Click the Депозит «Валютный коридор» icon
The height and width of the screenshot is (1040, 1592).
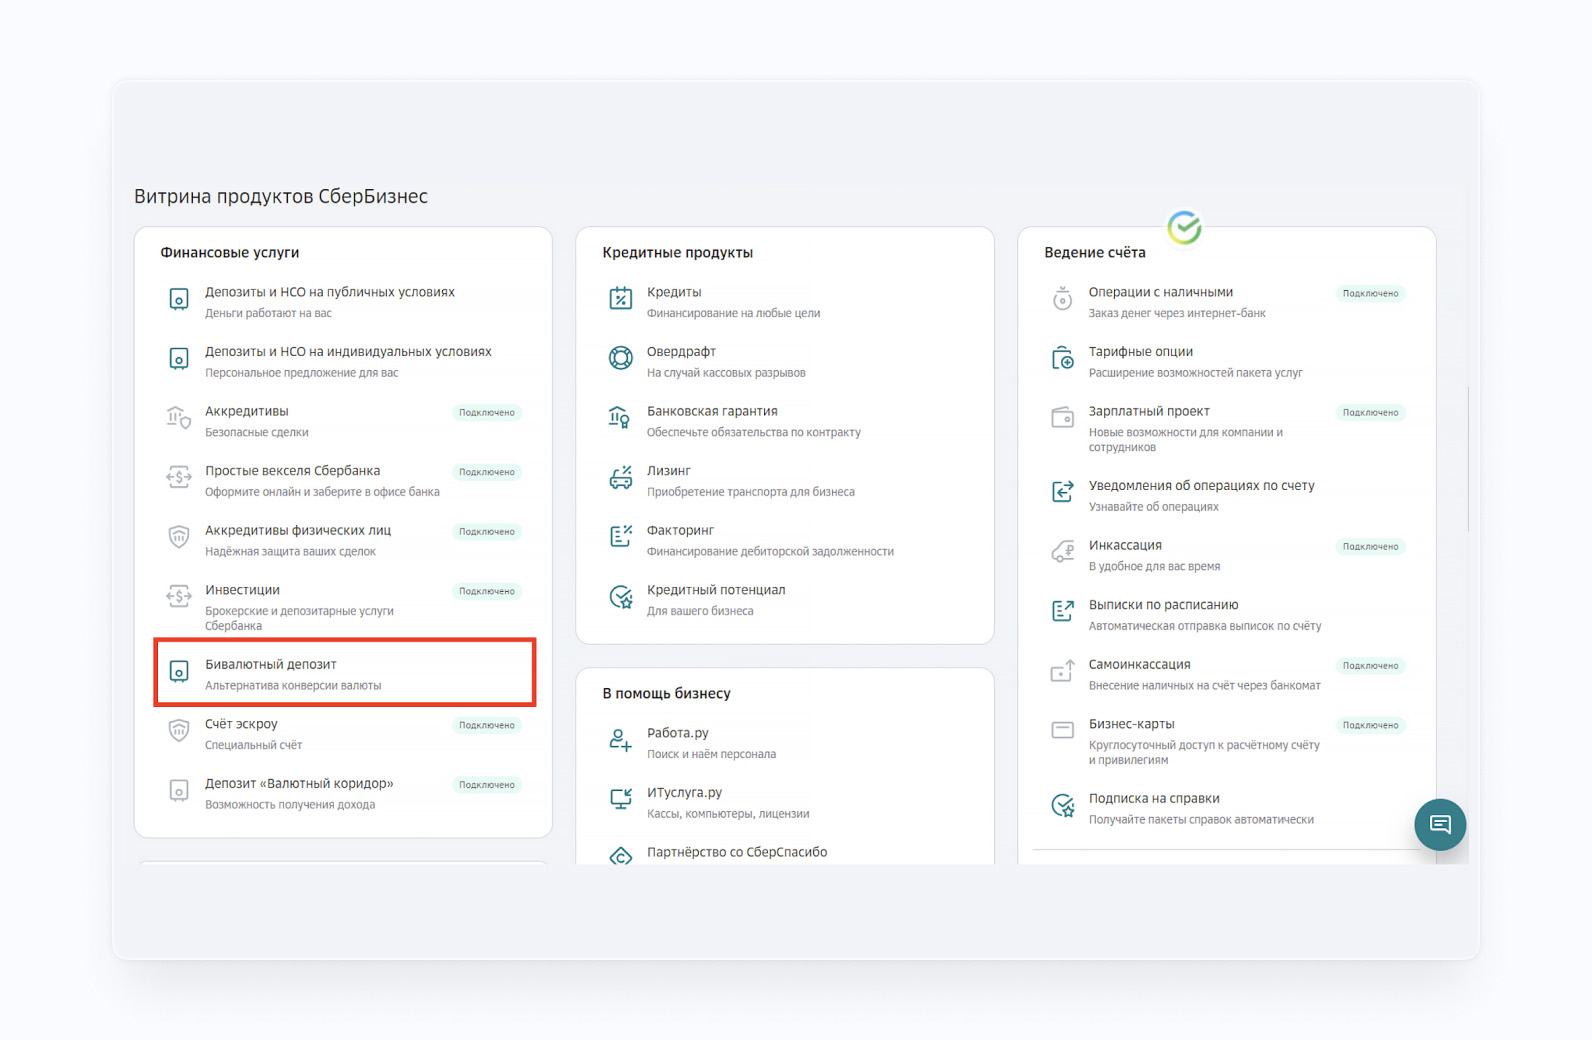179,790
